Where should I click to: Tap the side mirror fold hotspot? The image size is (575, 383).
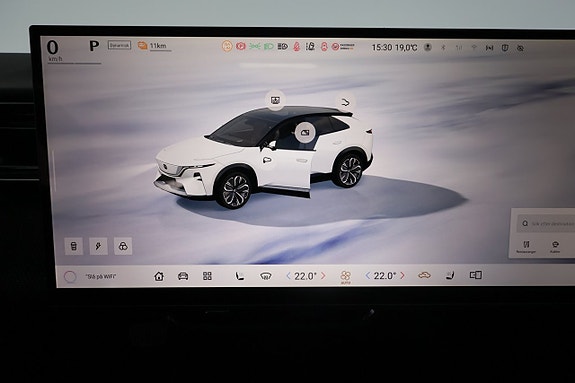(267, 160)
